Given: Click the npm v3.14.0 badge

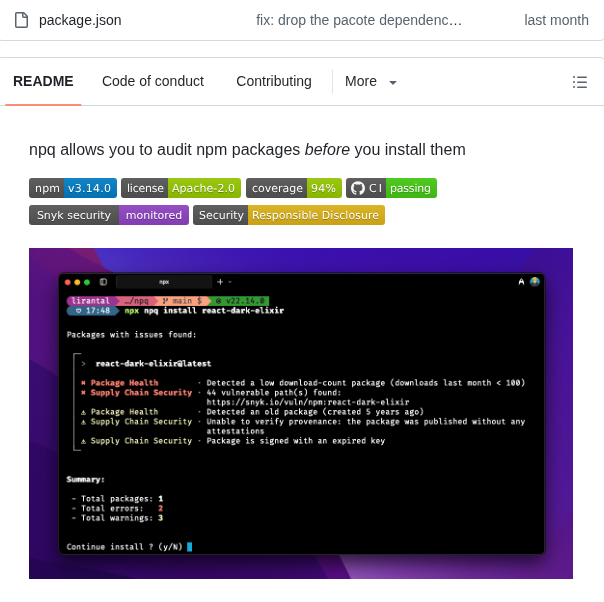Looking at the screenshot, I should [x=73, y=188].
